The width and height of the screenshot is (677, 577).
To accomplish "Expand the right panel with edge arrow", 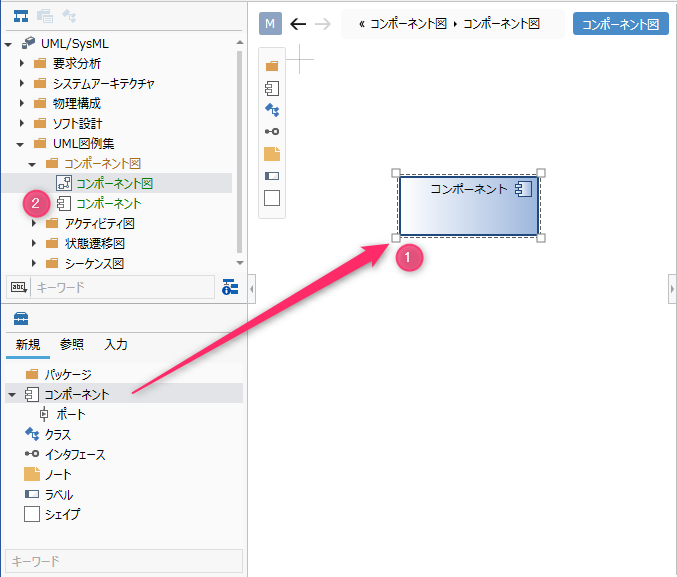I will pos(672,288).
